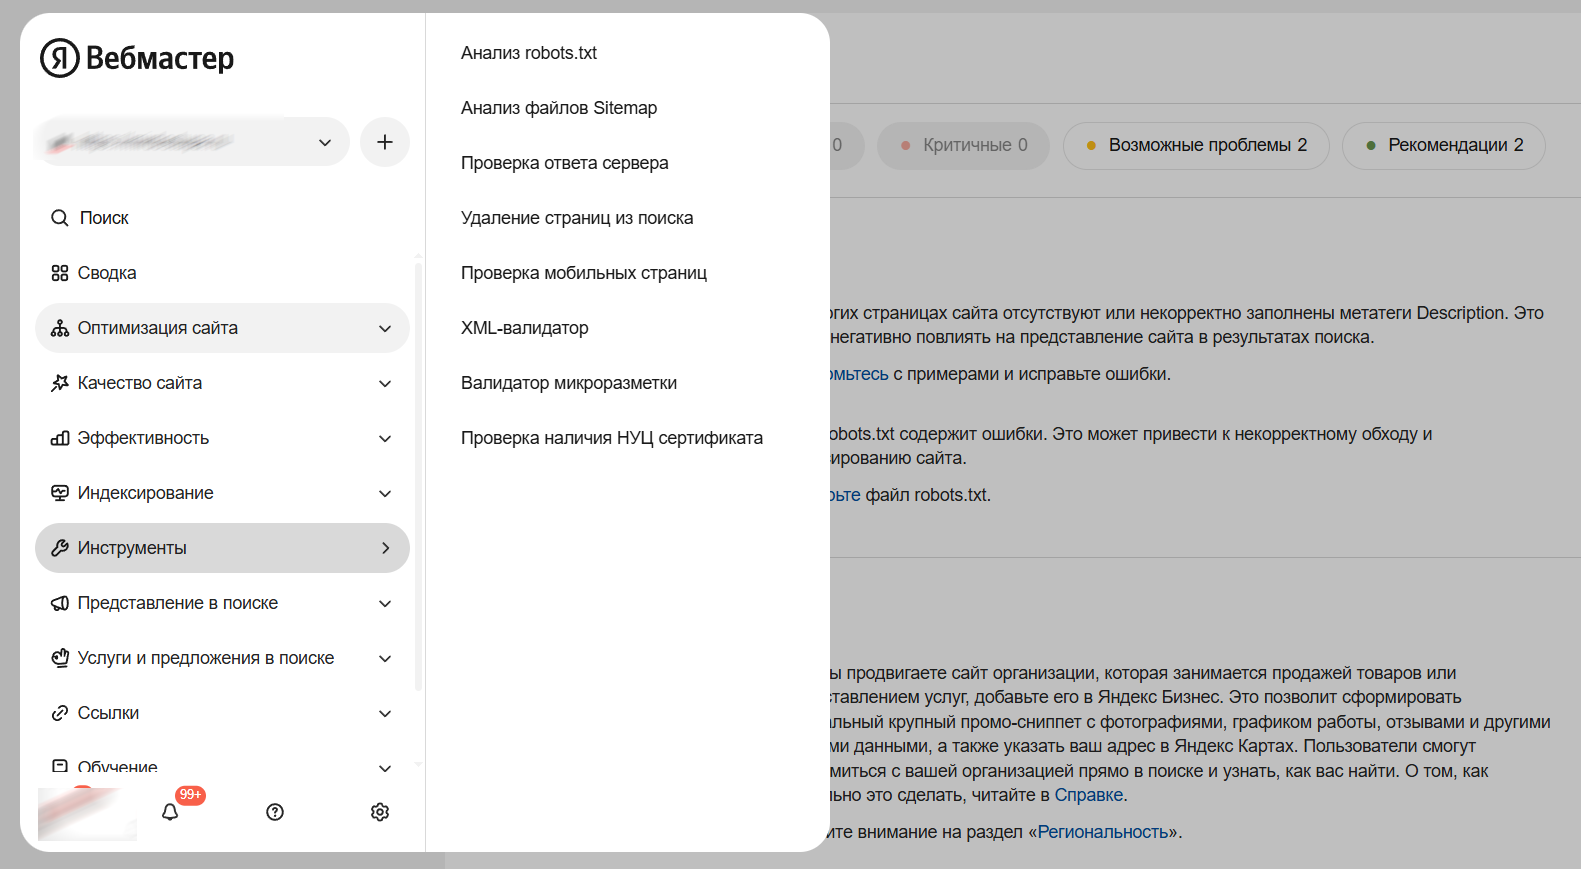Expand Эффективность chevron
This screenshot has height=869, width=1581.
pos(385,439)
